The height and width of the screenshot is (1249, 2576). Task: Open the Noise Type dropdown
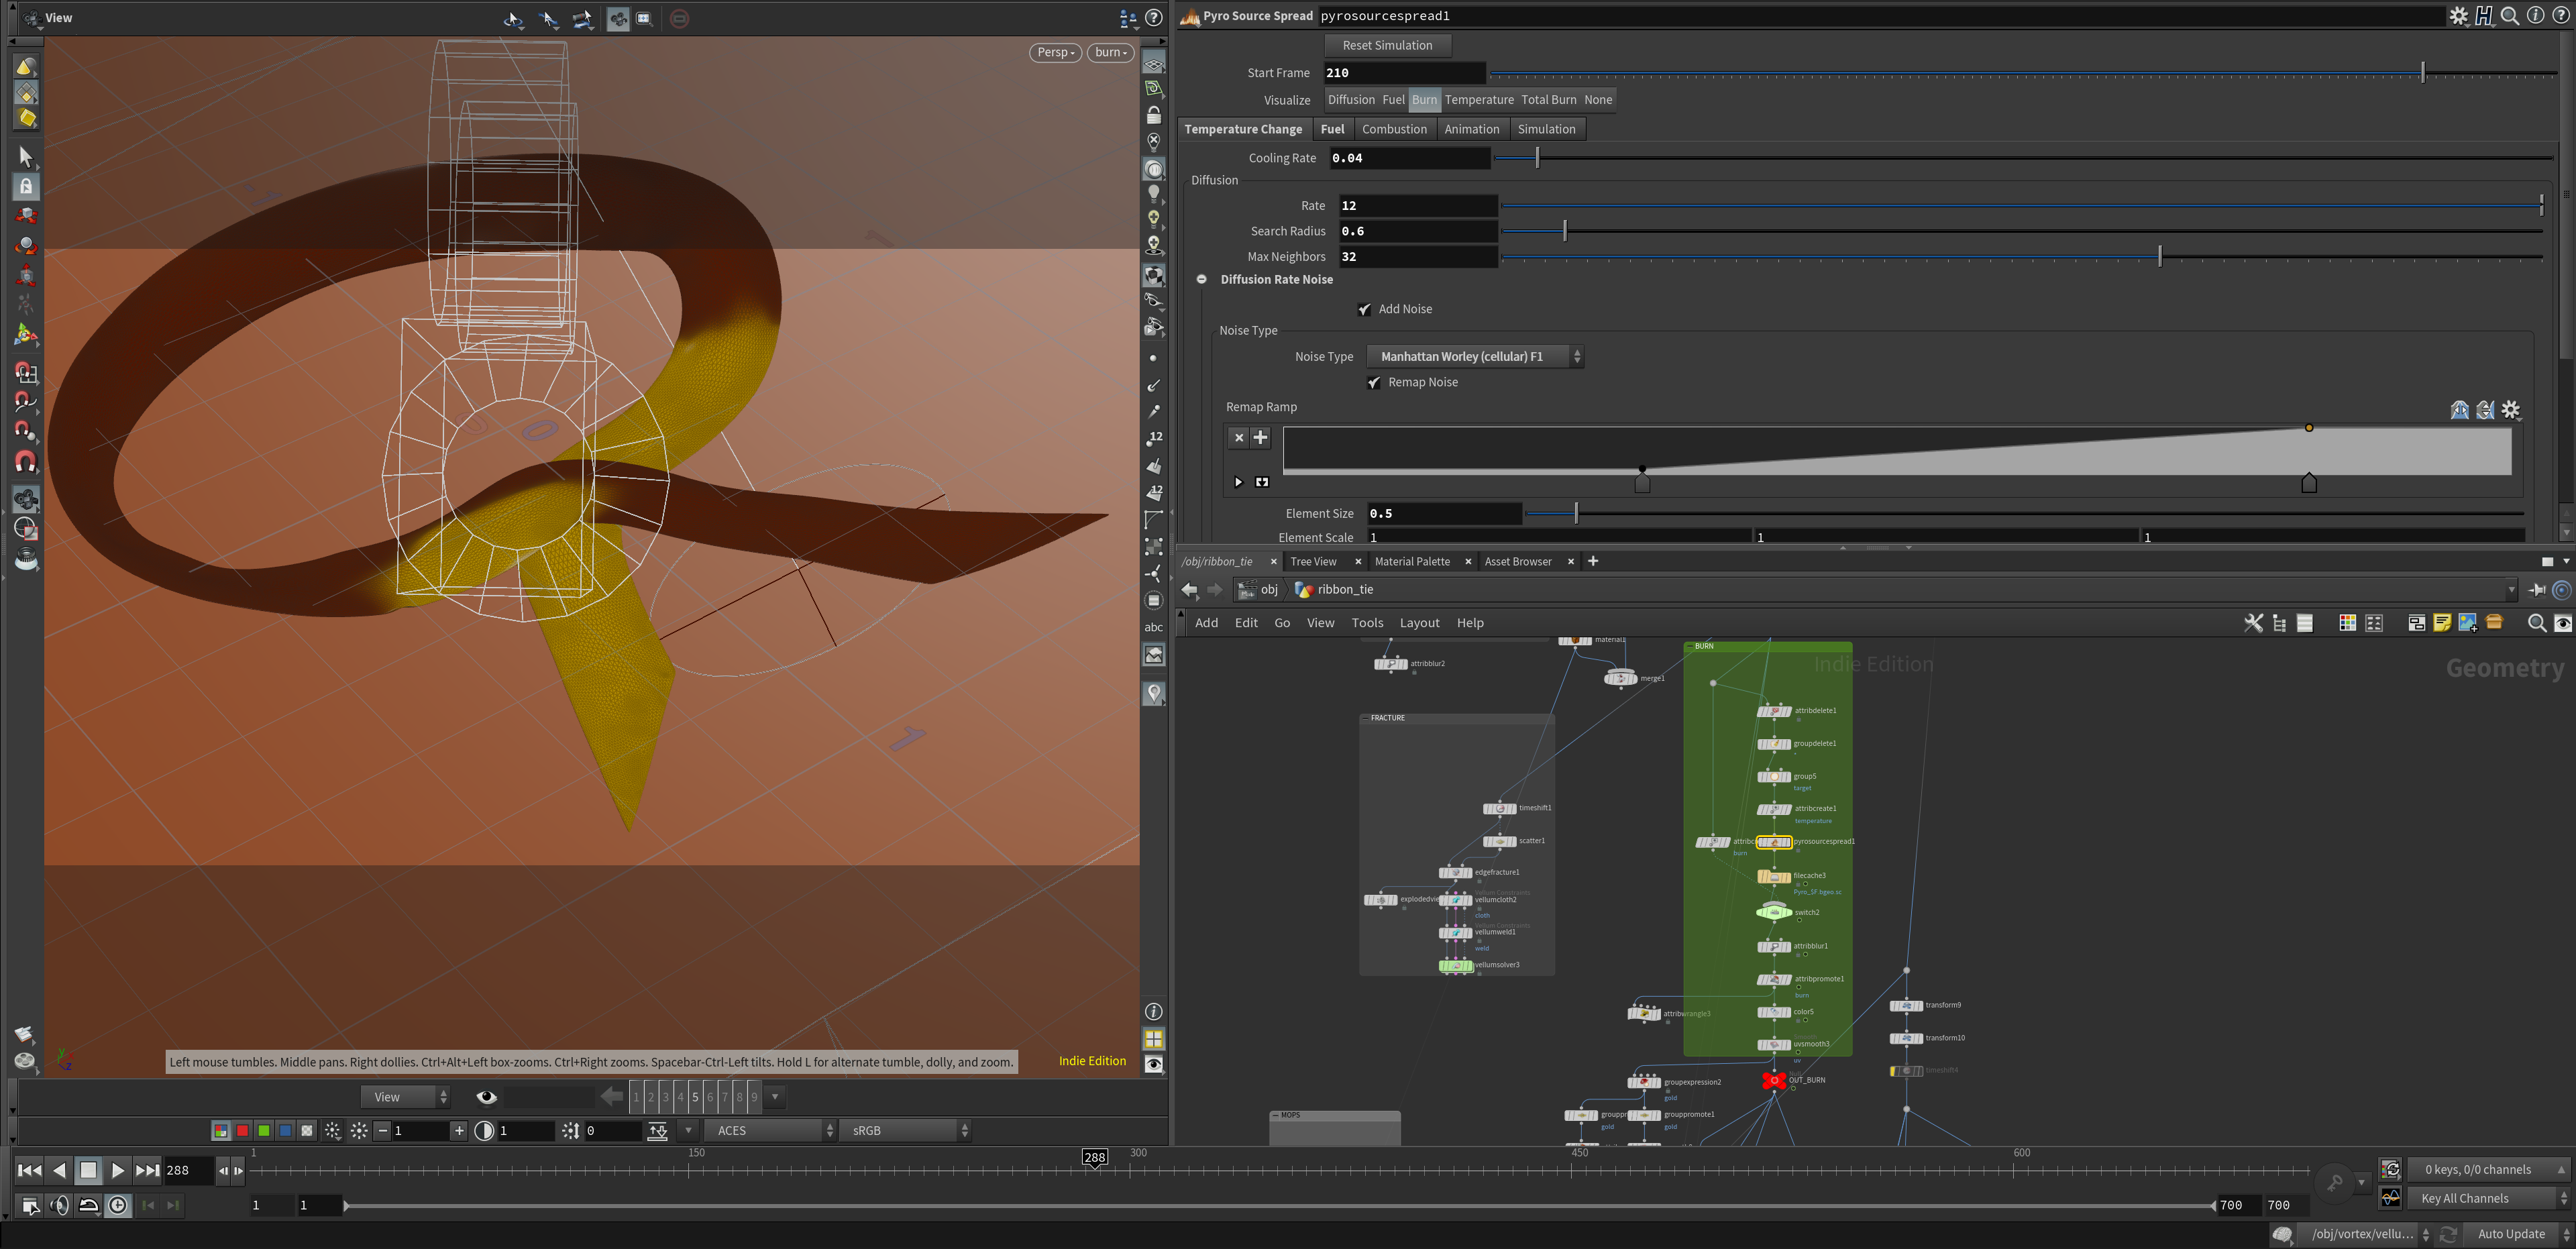(x=1474, y=357)
